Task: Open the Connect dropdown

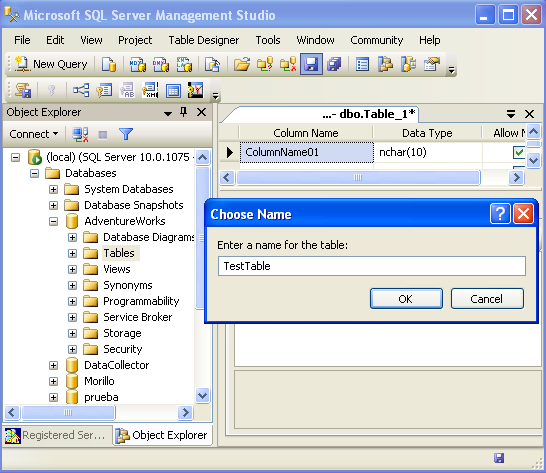Action: point(34,134)
